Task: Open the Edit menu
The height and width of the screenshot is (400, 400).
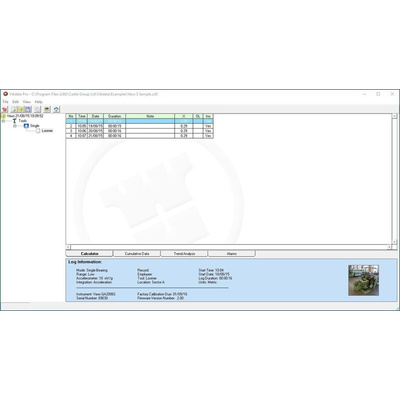Action: click(16, 102)
